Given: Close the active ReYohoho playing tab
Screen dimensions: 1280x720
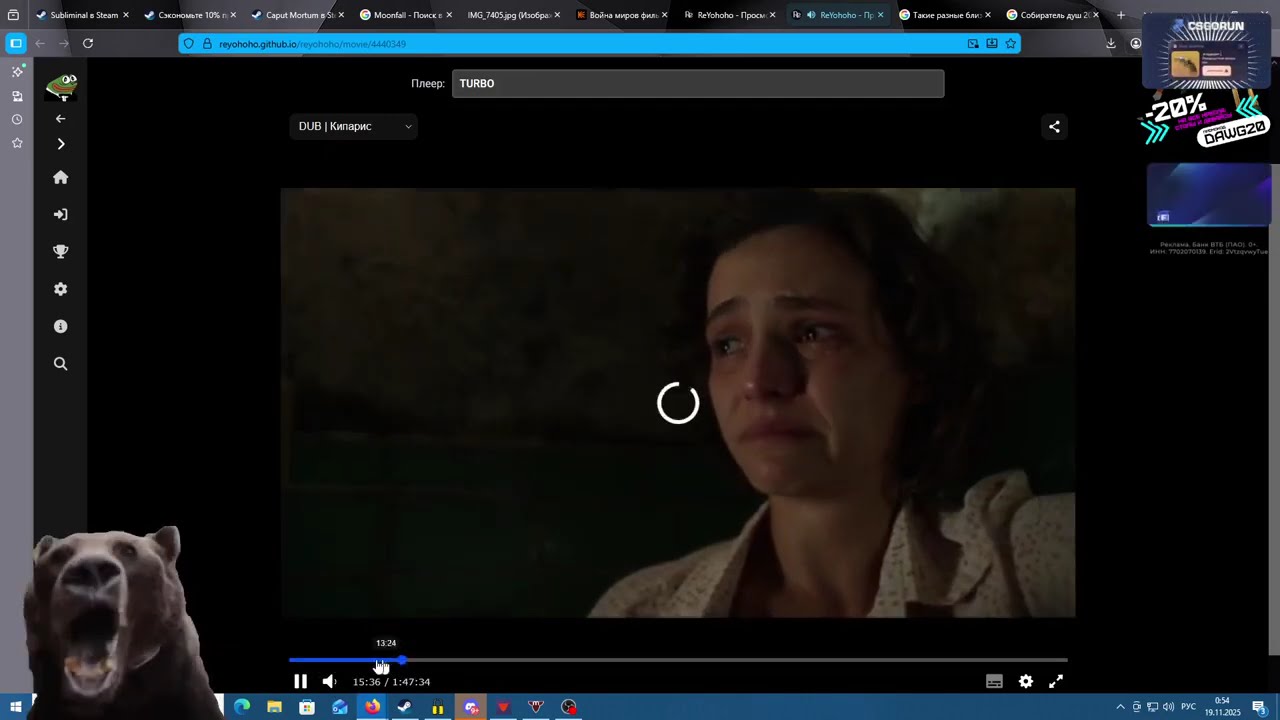Looking at the screenshot, I should pyautogui.click(x=880, y=15).
